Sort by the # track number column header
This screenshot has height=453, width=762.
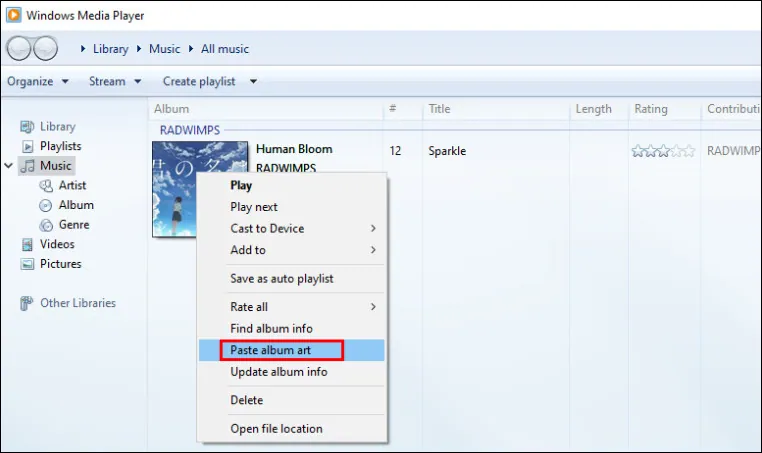tap(402, 109)
